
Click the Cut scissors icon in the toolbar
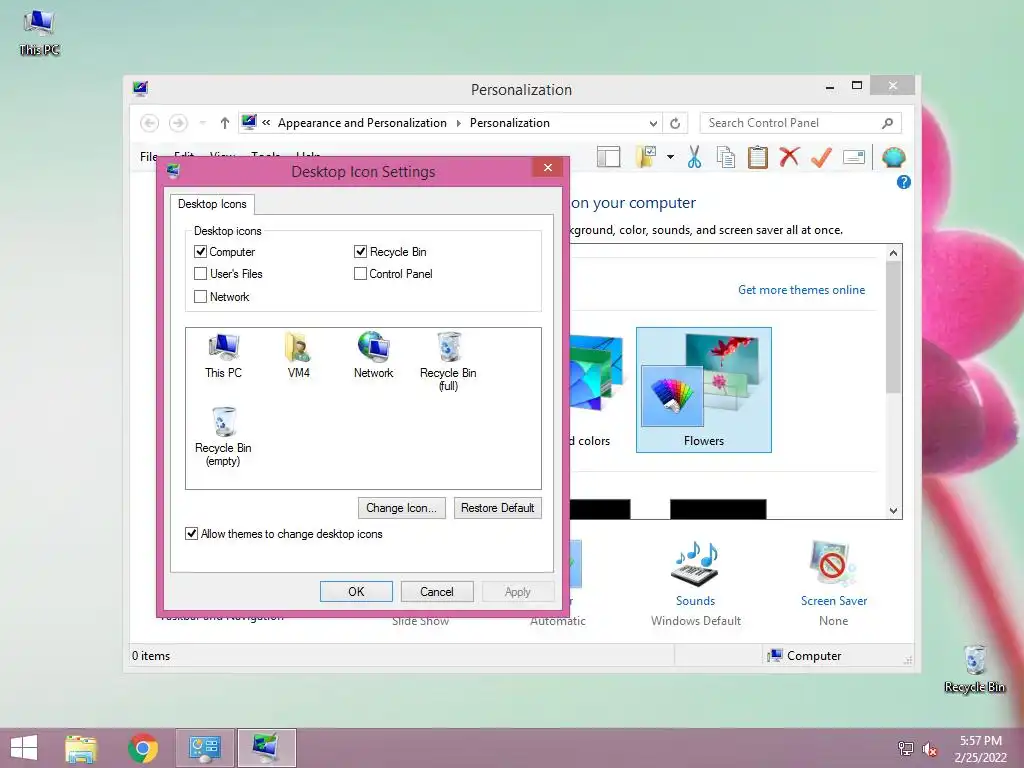(x=694, y=157)
